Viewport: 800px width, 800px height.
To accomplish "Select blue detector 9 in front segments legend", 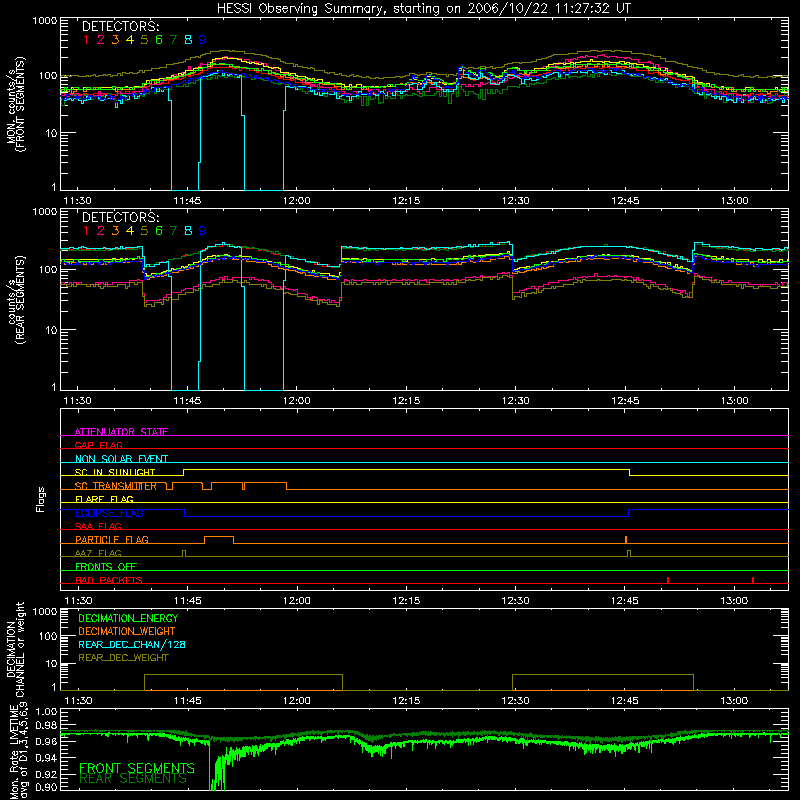I will [203, 40].
